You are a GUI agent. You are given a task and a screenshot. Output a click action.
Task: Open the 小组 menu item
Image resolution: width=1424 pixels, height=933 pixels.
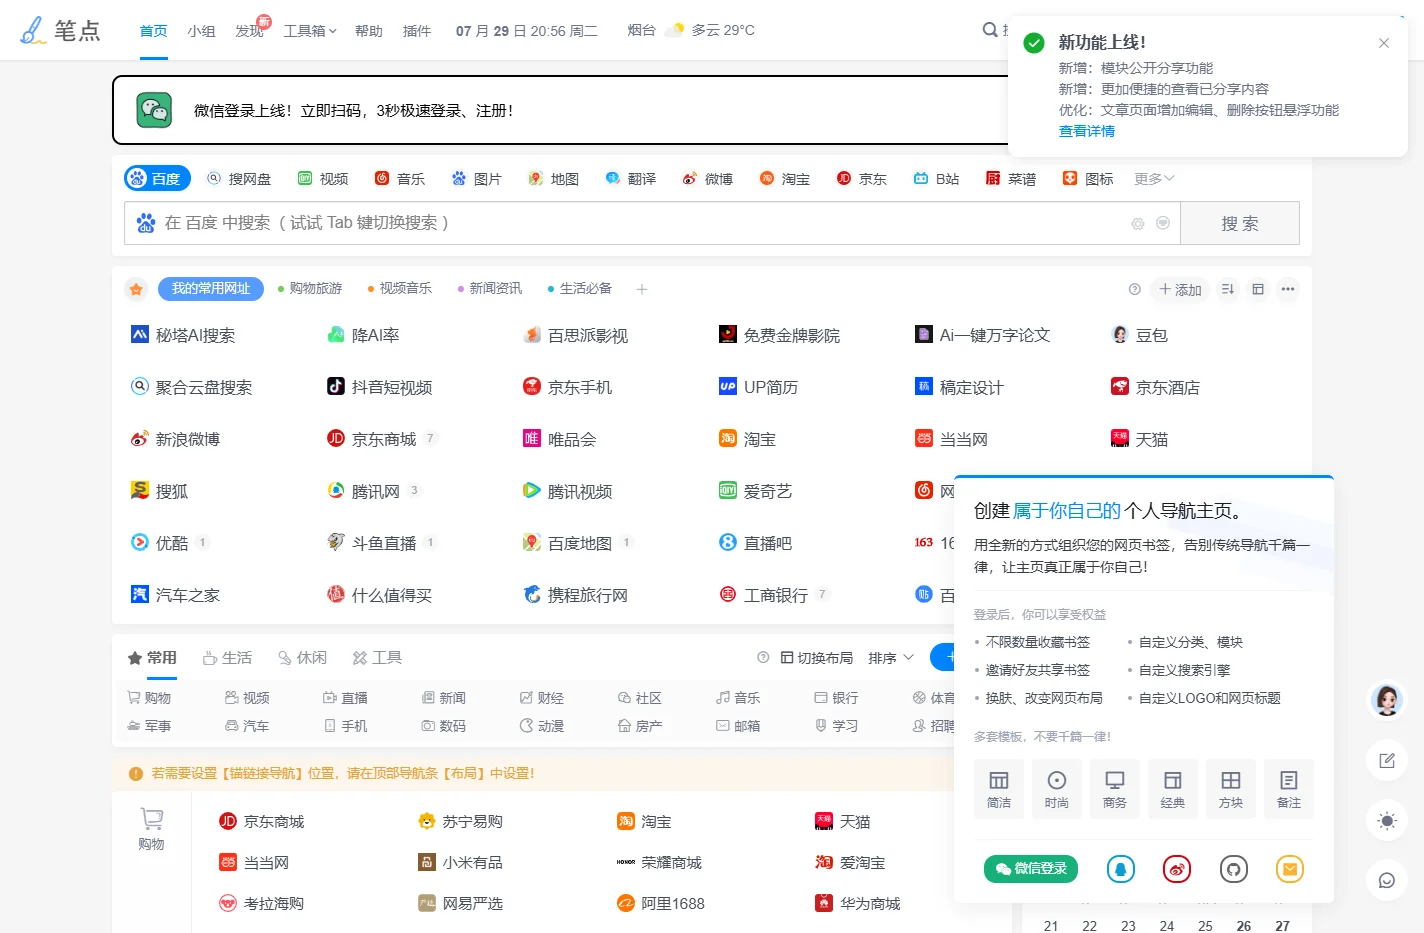pyautogui.click(x=201, y=31)
